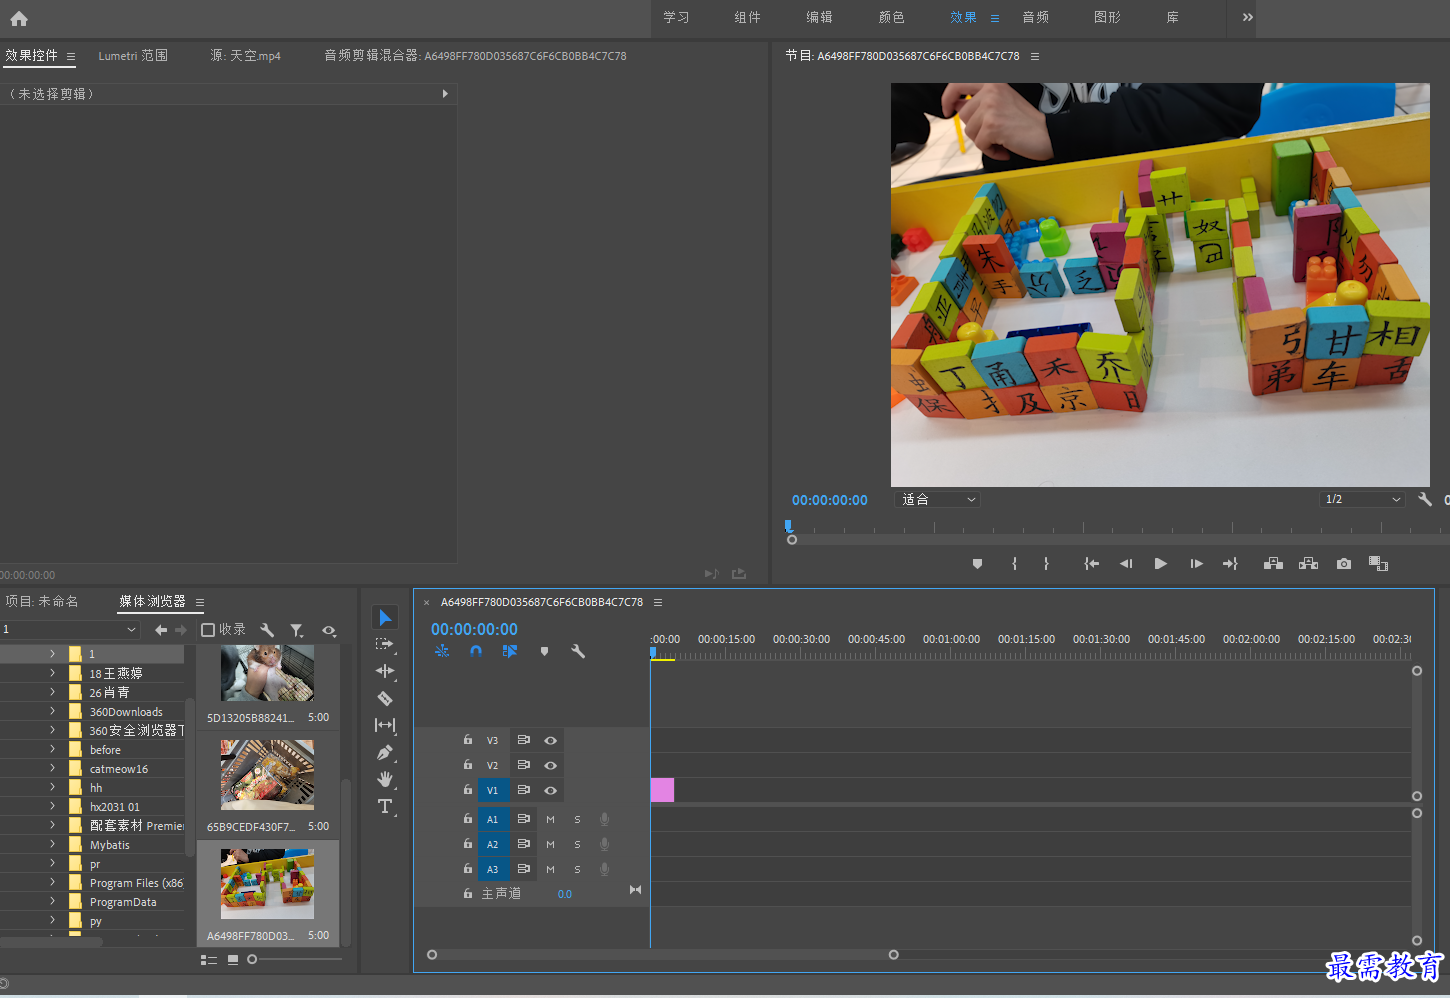This screenshot has width=1450, height=998.
Task: Expand the no-clip-selected disclosure arrow
Action: click(x=445, y=94)
